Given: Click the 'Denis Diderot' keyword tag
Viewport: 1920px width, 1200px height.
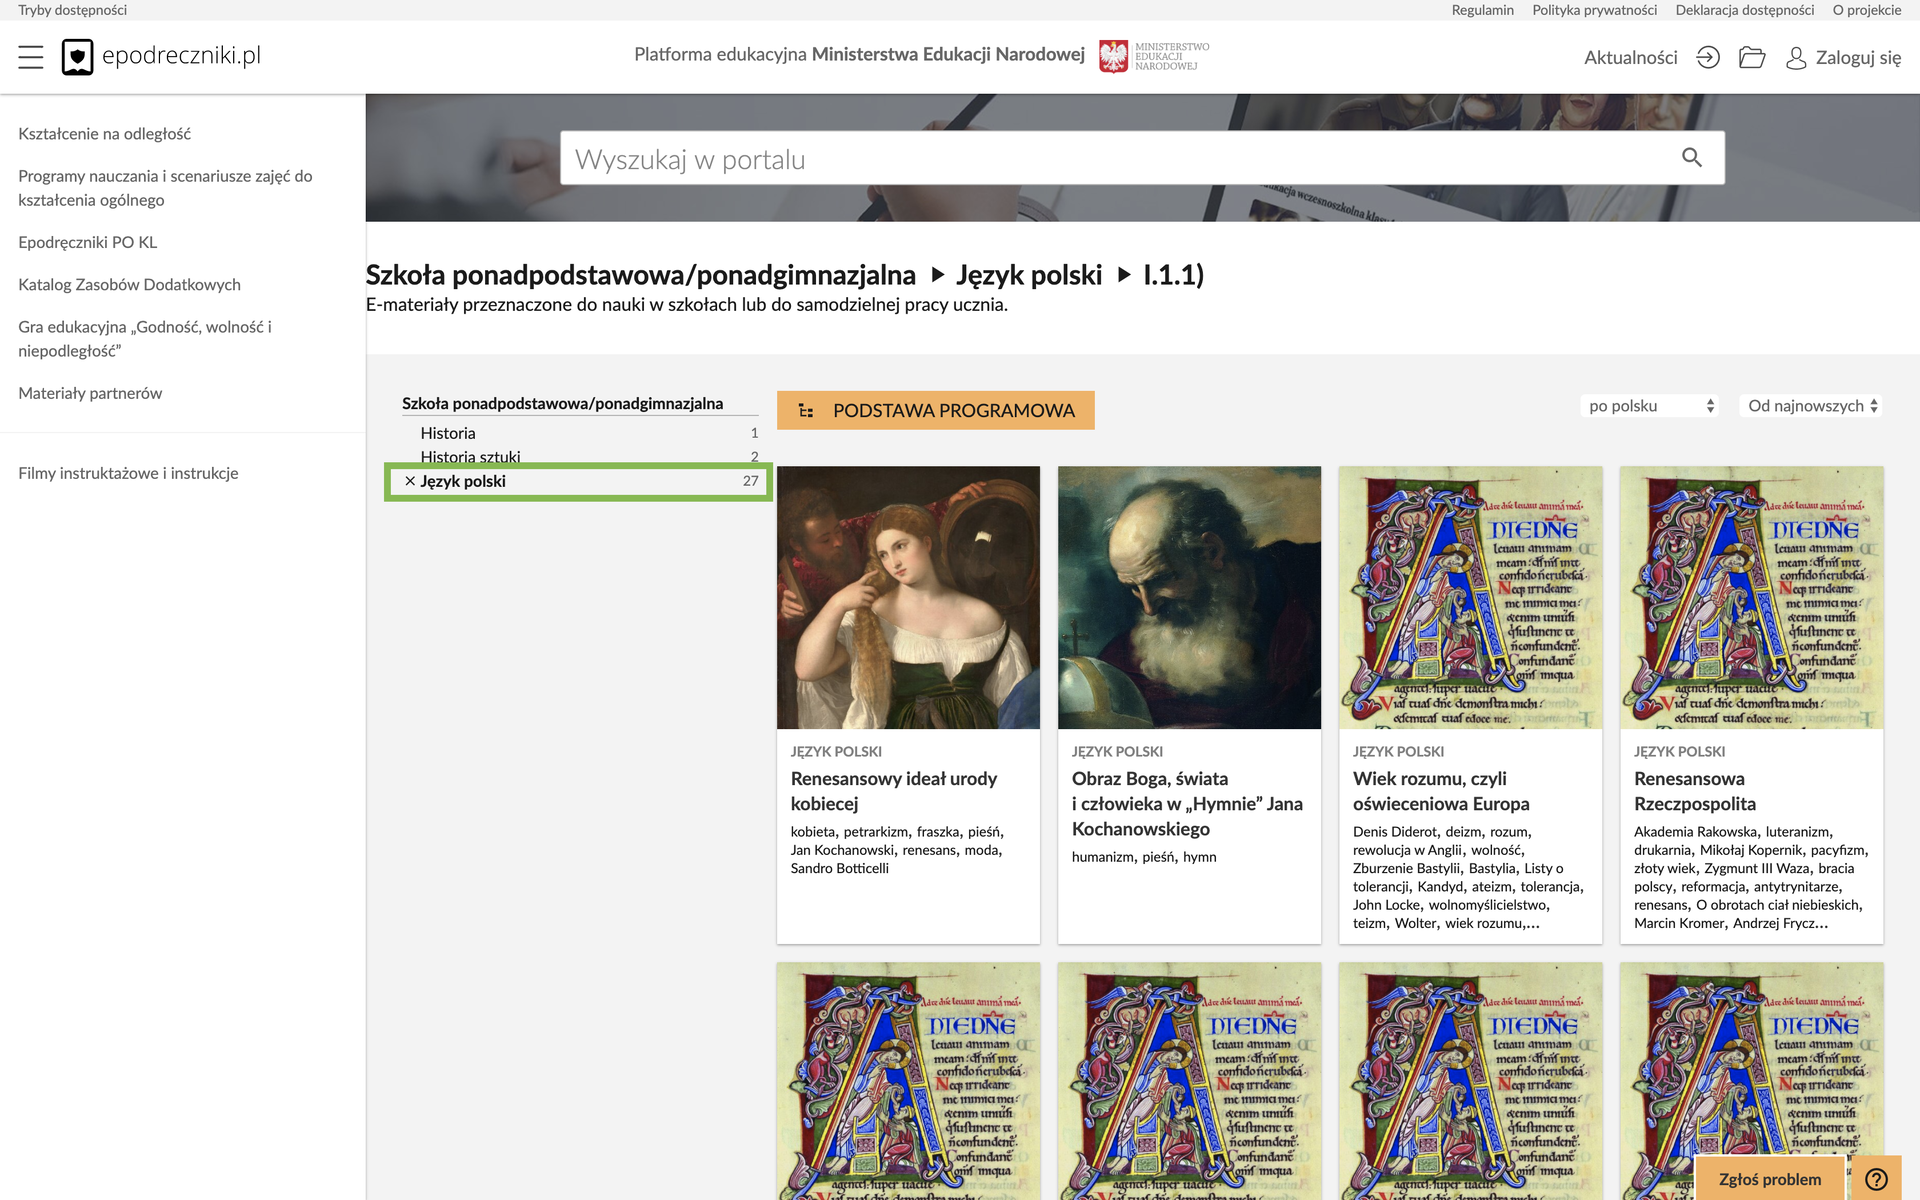Looking at the screenshot, I should (1395, 832).
